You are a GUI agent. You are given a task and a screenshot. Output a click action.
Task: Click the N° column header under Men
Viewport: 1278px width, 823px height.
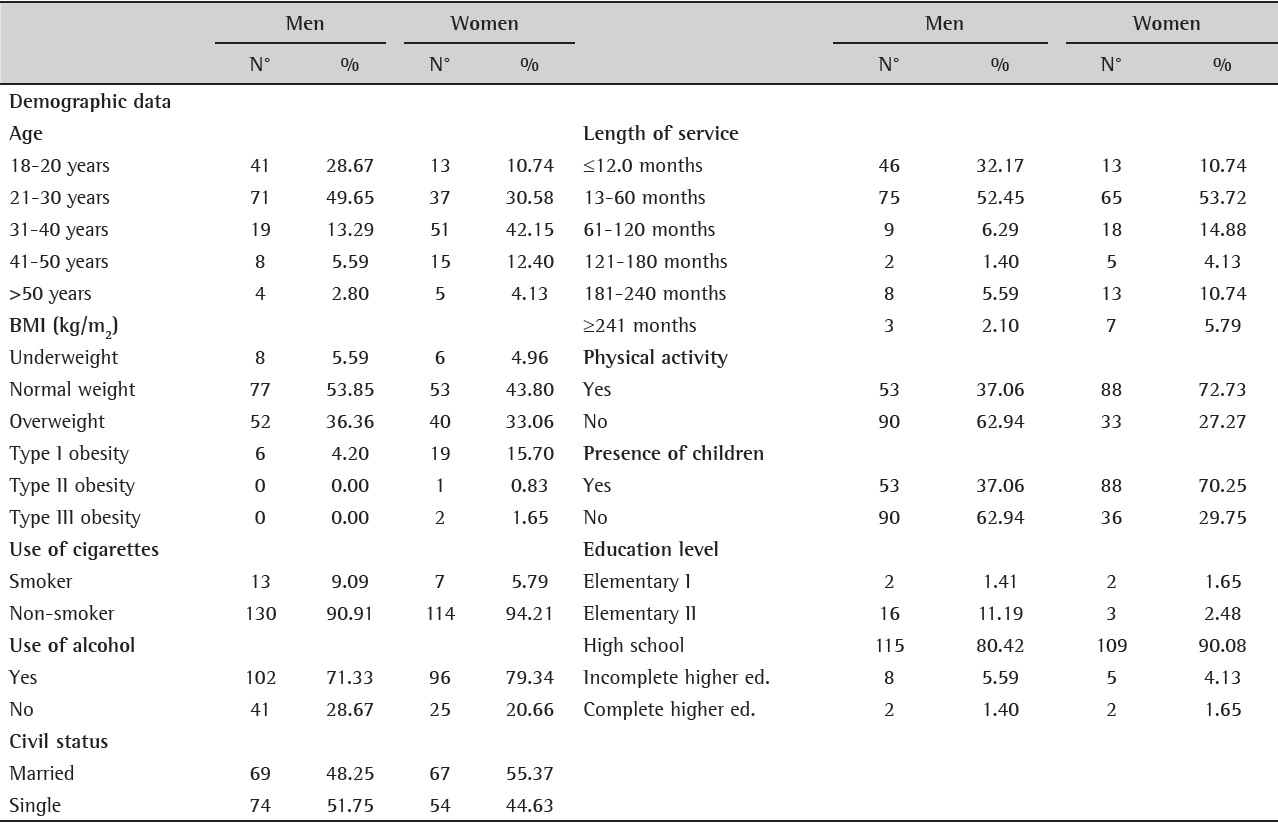(260, 64)
